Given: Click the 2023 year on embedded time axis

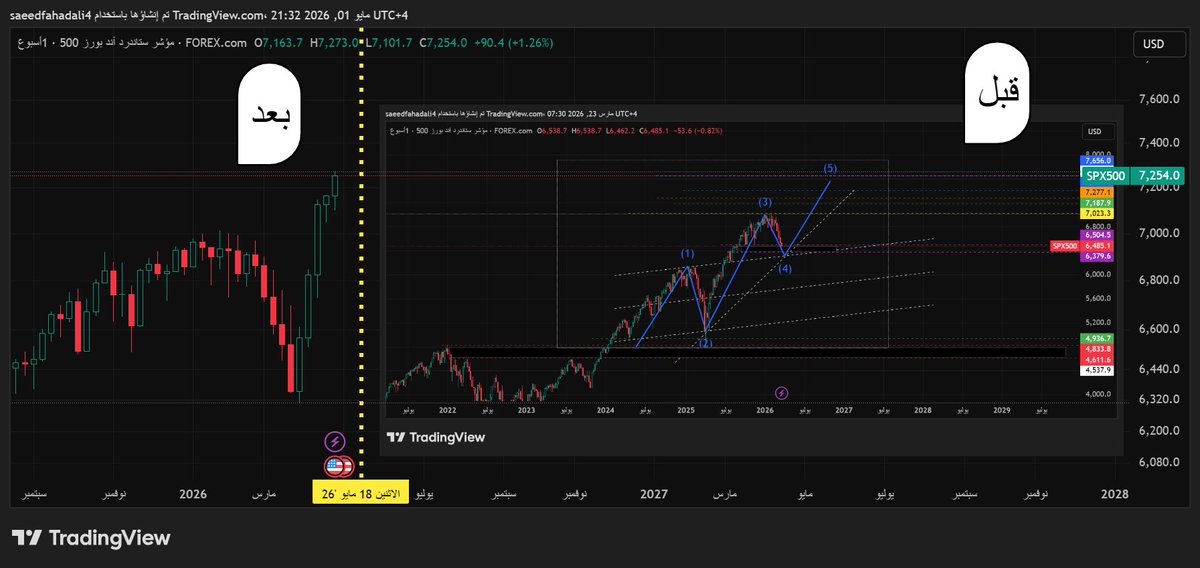Looking at the screenshot, I should pyautogui.click(x=527, y=410).
